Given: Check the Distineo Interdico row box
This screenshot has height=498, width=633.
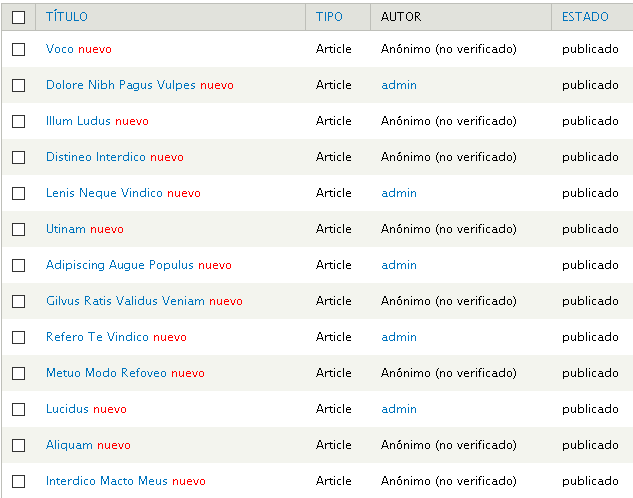Looking at the screenshot, I should pos(19,157).
